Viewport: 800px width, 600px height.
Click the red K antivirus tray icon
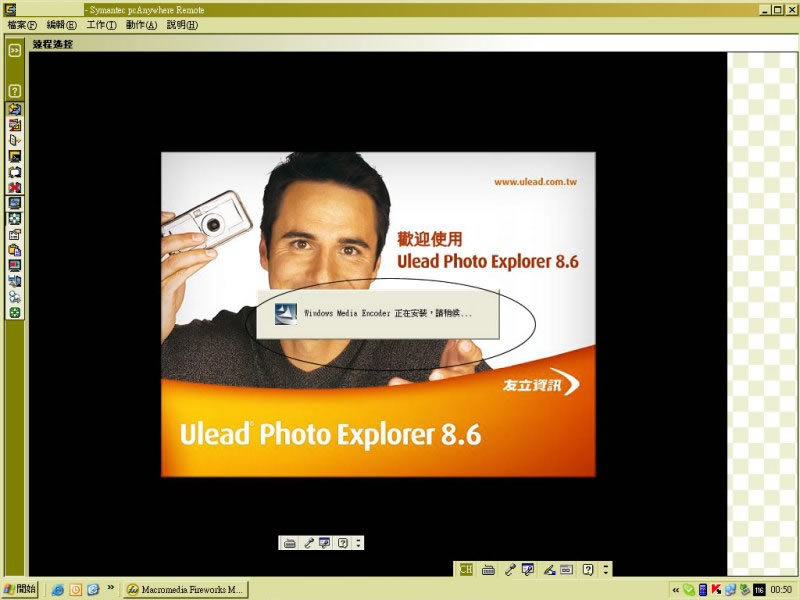point(716,590)
